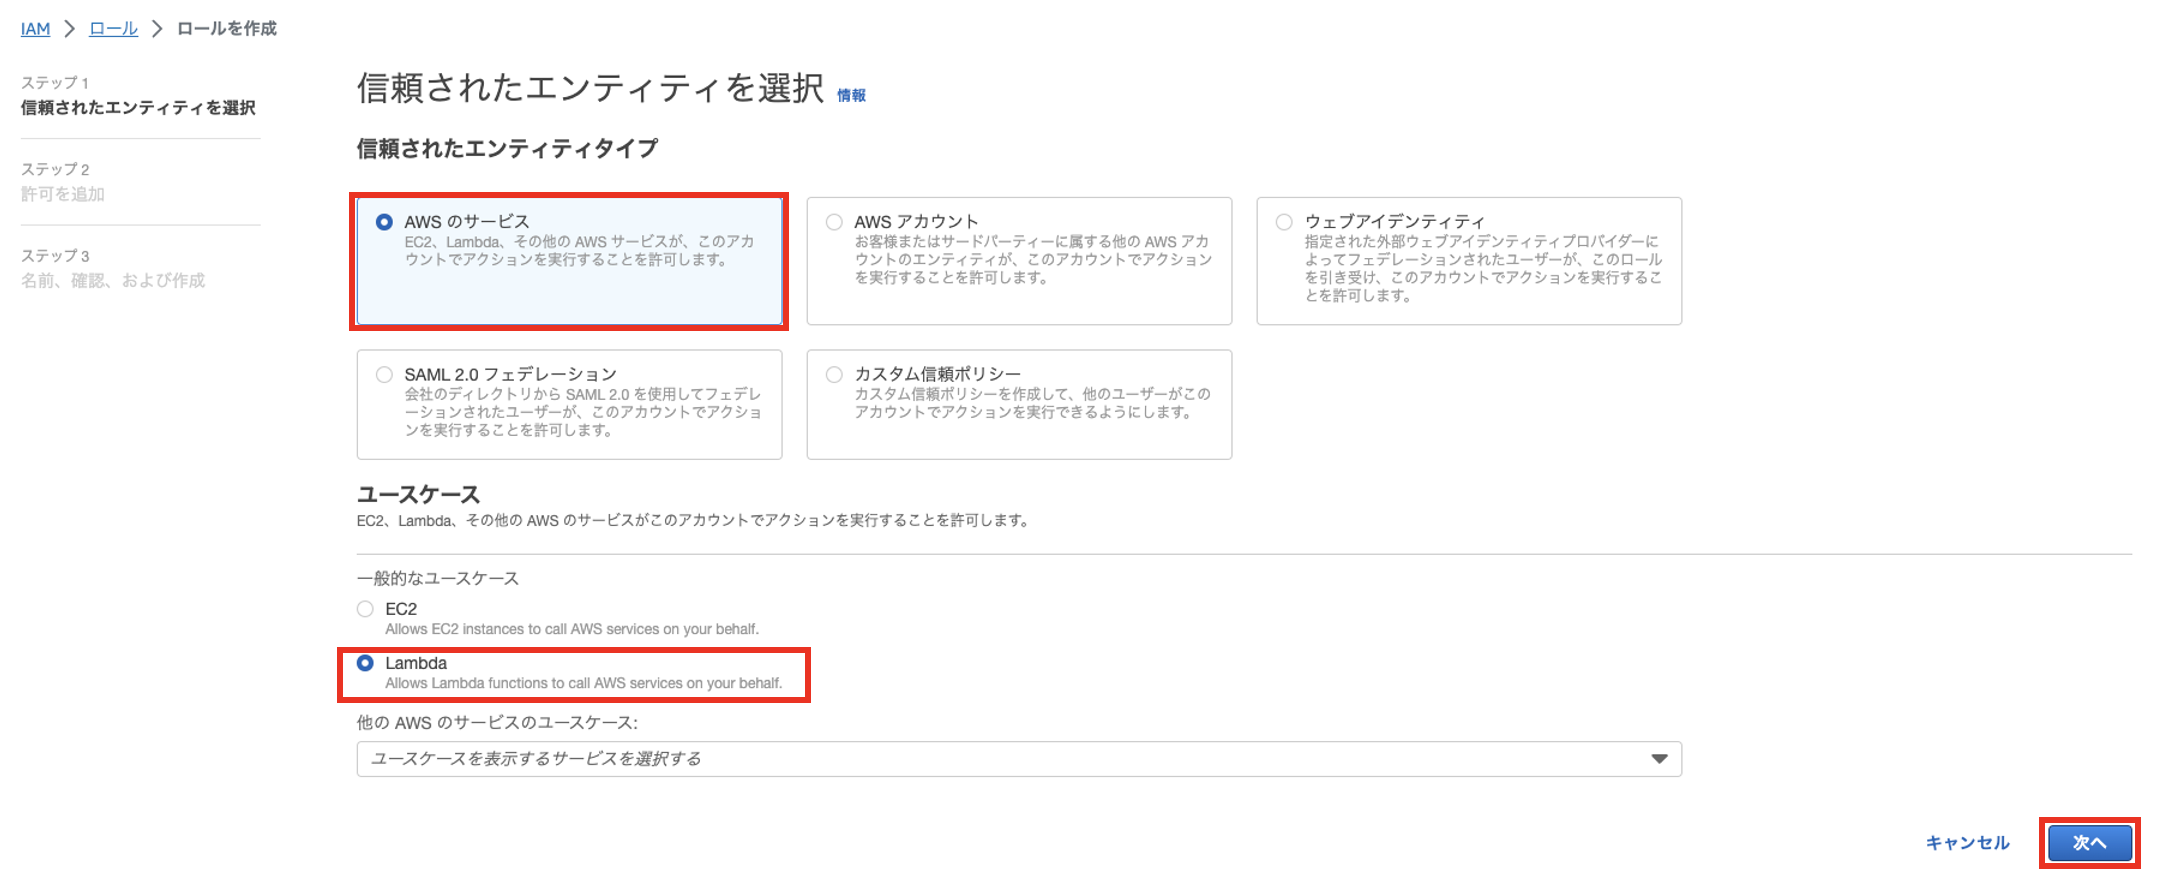Viewport: 2160px width, 882px height.
Task: Click the 次へ button
Action: pos(2089,843)
